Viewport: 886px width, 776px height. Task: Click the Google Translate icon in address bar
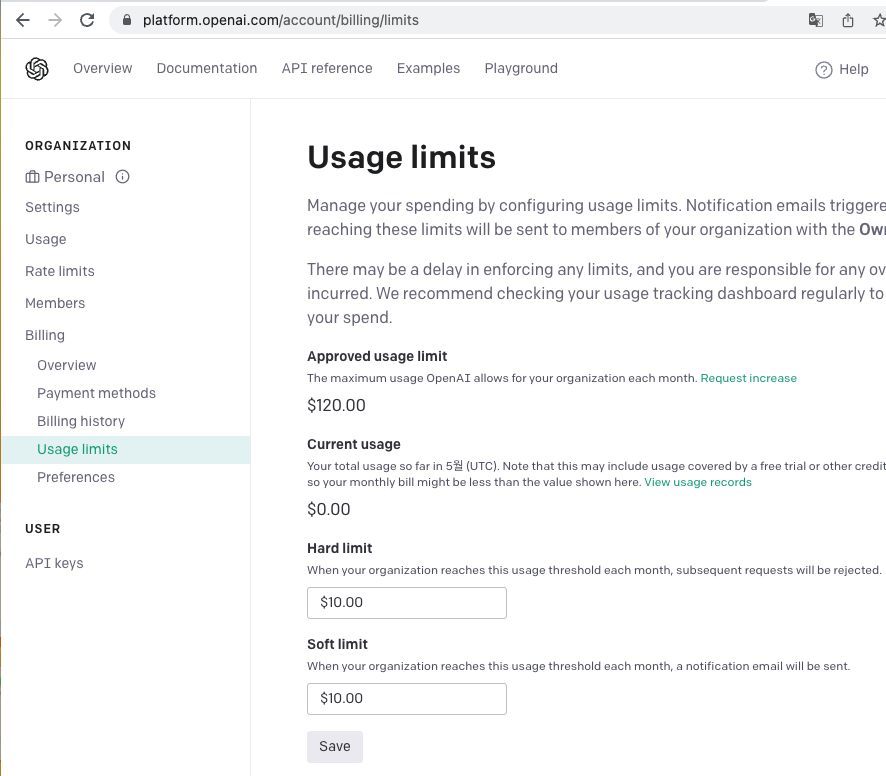coord(816,20)
